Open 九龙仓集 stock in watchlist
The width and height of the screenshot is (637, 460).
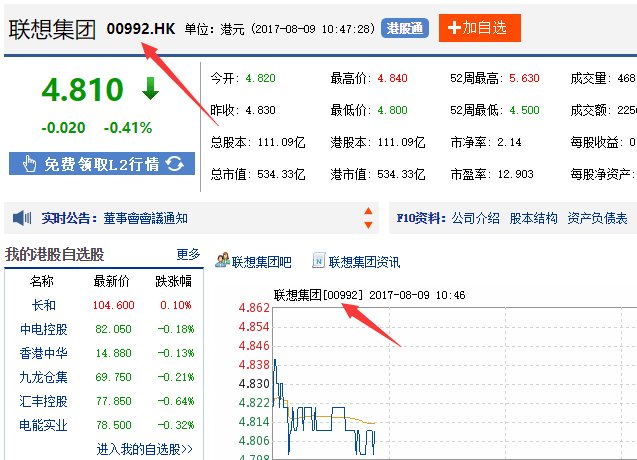coord(43,377)
